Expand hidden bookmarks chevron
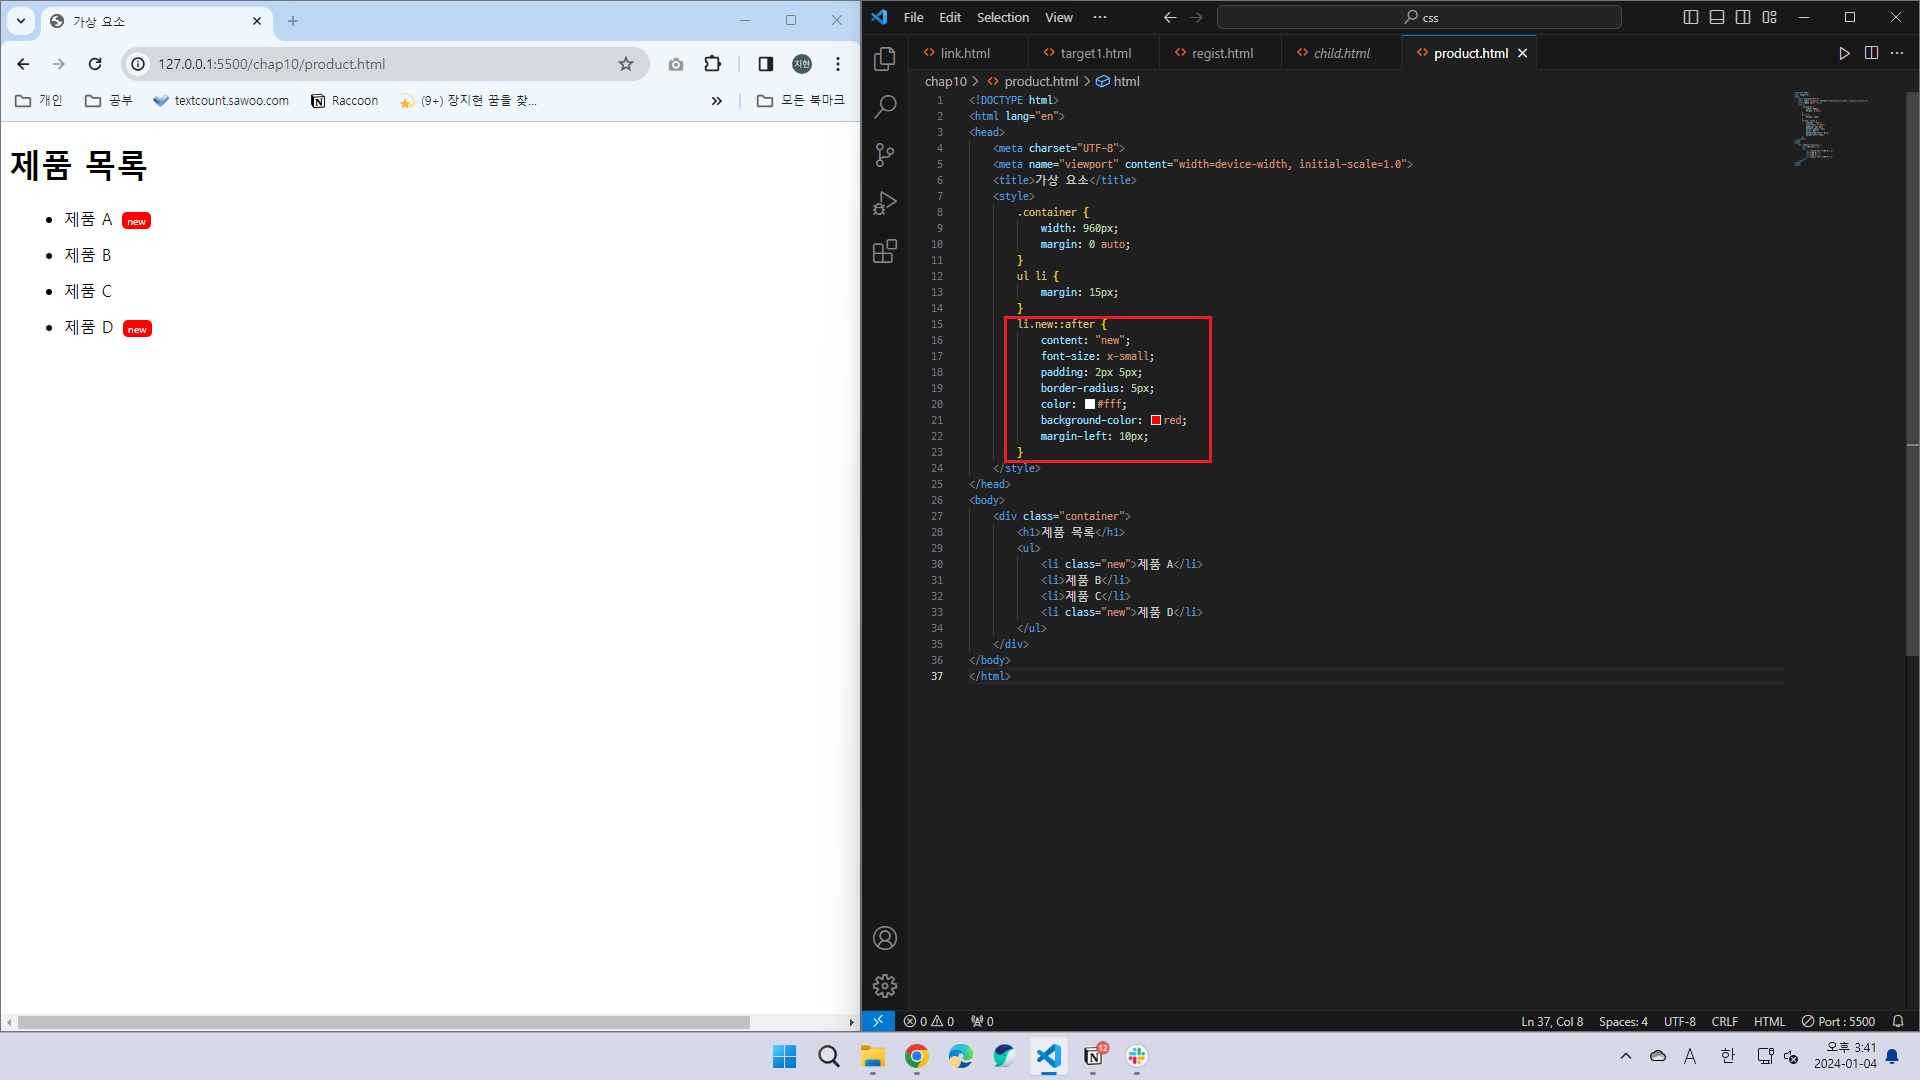1920x1080 pixels. (x=716, y=101)
